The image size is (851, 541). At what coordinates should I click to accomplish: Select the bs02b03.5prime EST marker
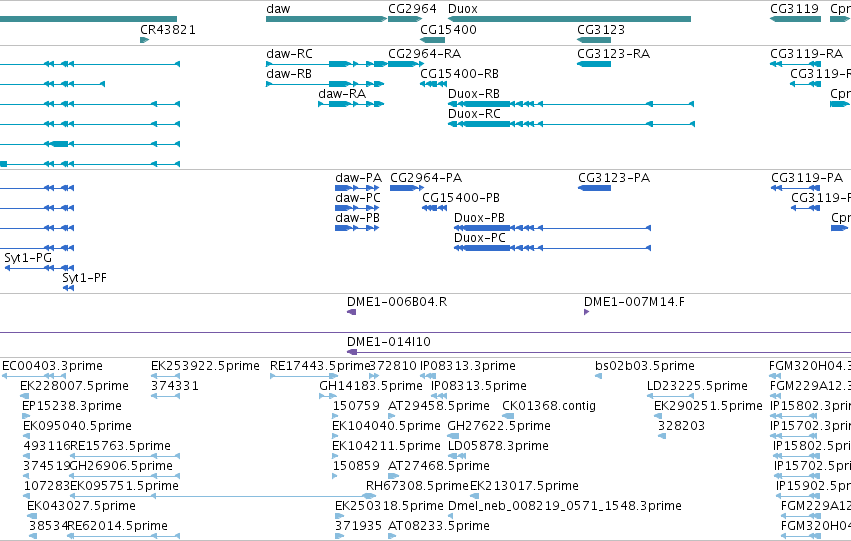(598, 375)
